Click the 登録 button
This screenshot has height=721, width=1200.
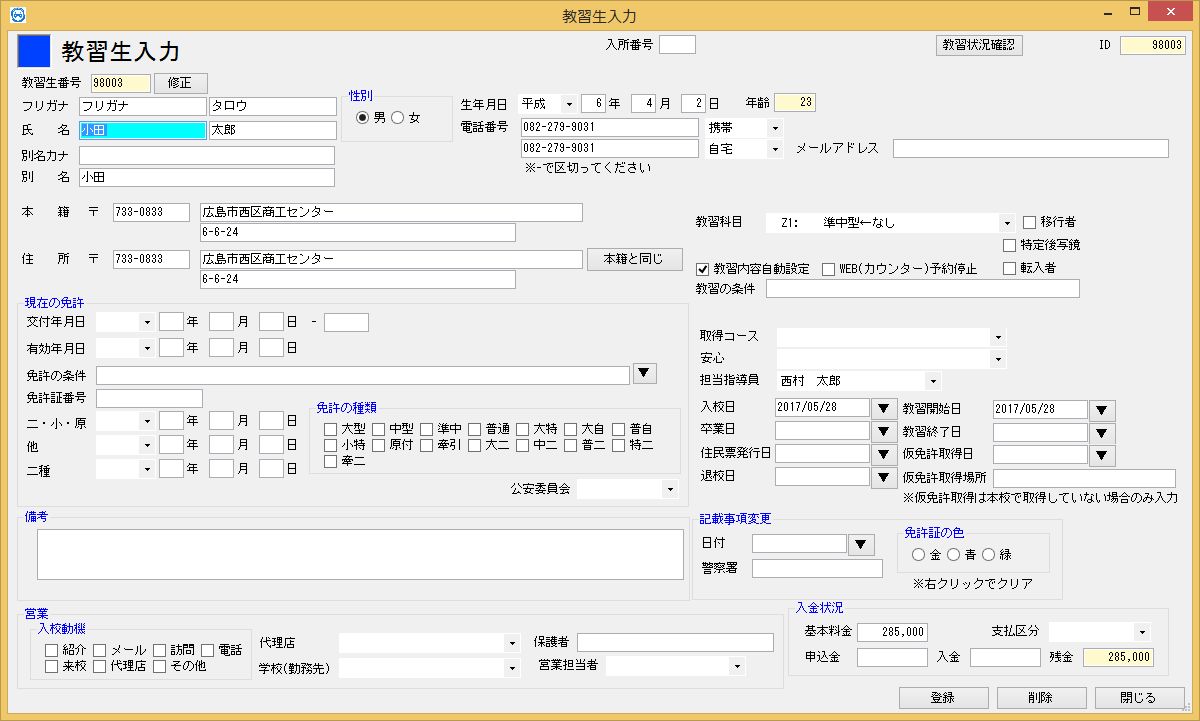[942, 698]
